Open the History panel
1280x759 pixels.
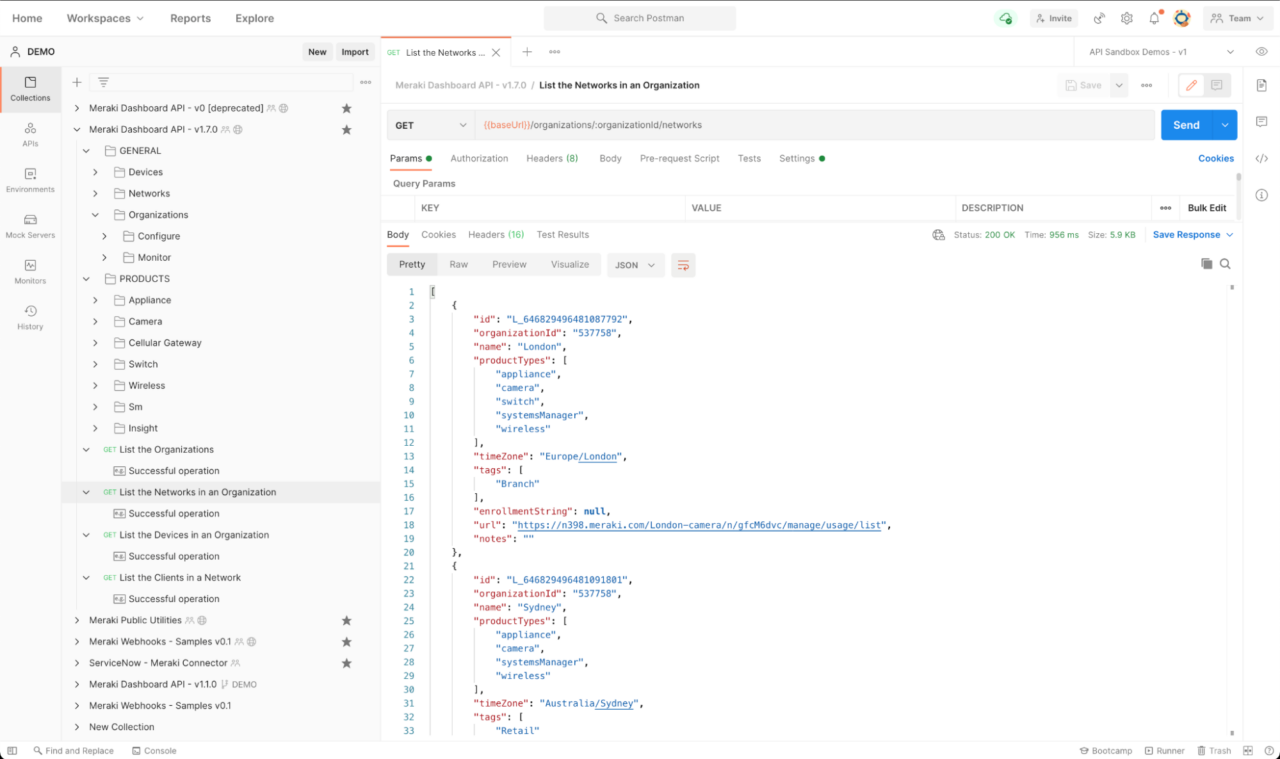click(x=29, y=315)
